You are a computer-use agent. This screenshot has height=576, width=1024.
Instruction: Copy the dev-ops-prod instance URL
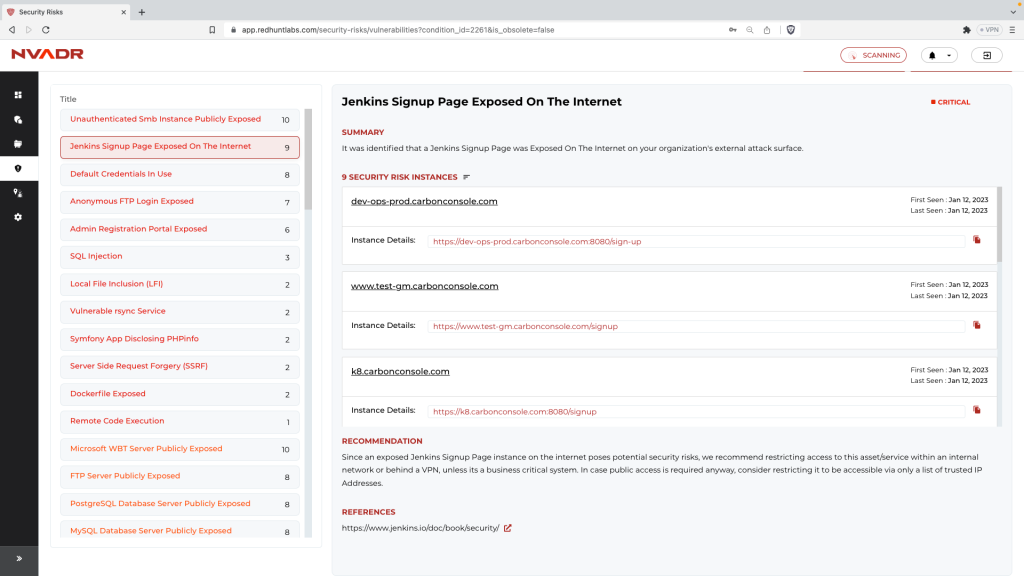[977, 240]
